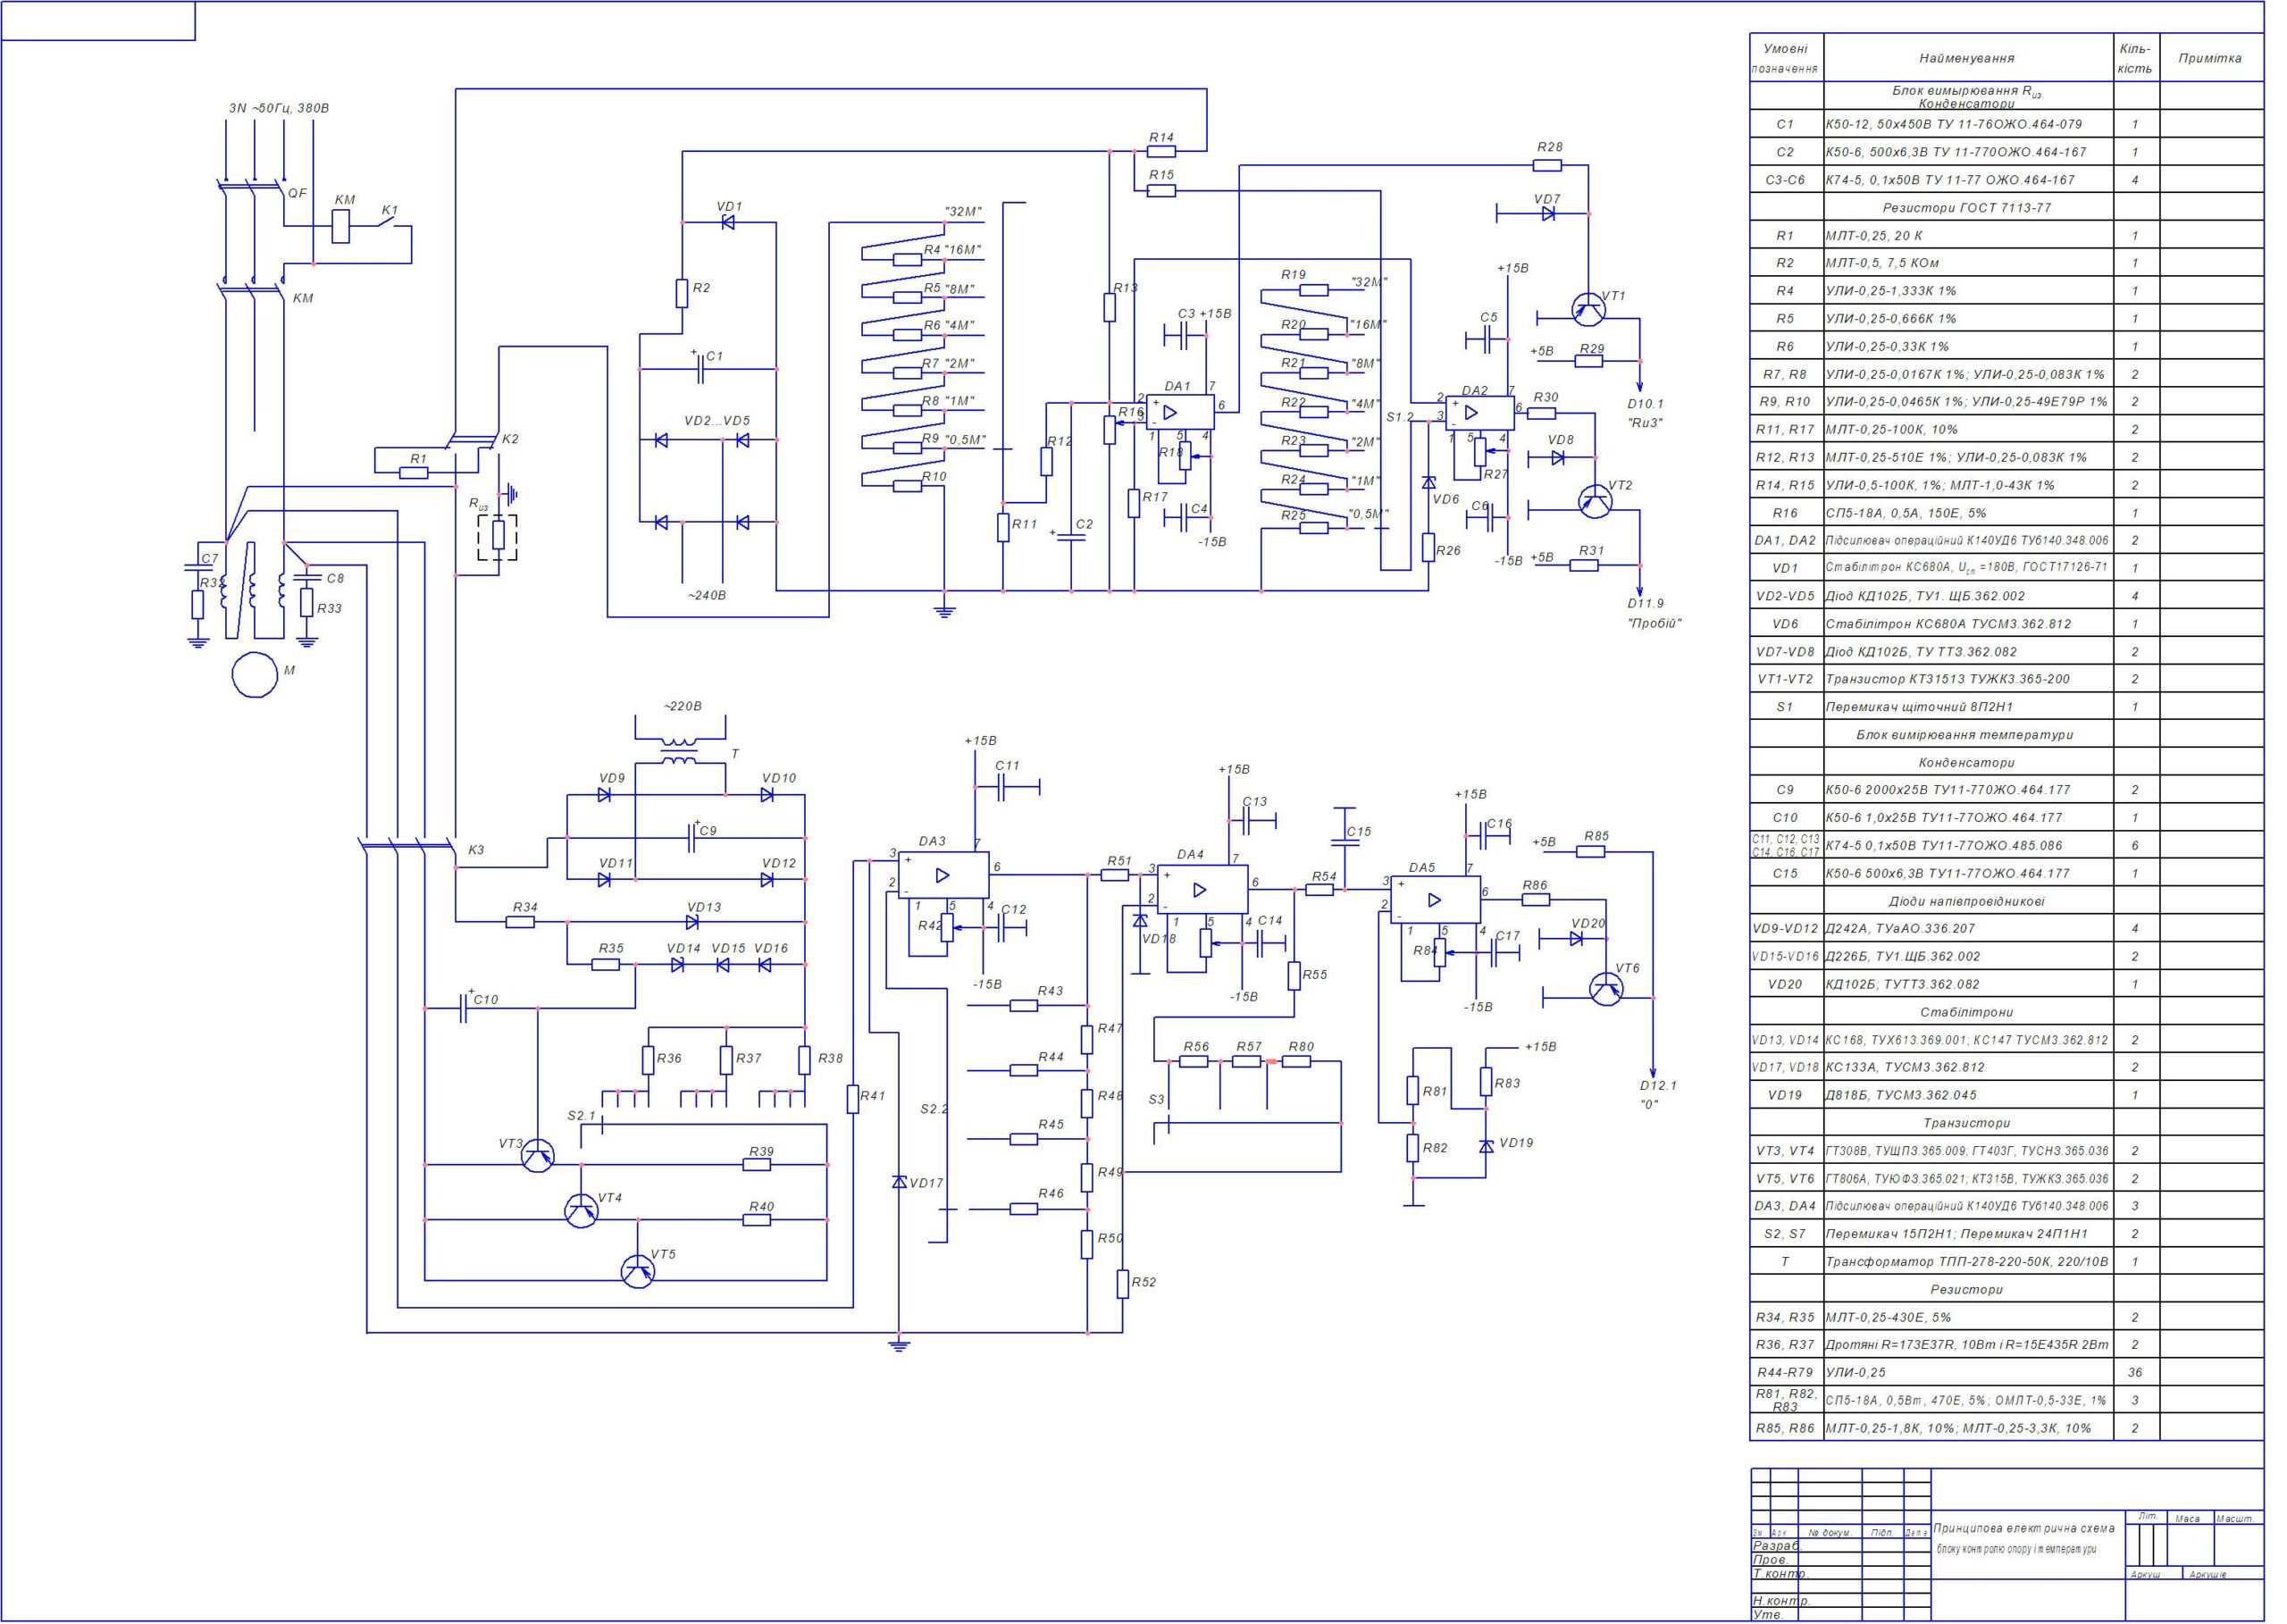Click the transformer T winding symbol

[681, 752]
